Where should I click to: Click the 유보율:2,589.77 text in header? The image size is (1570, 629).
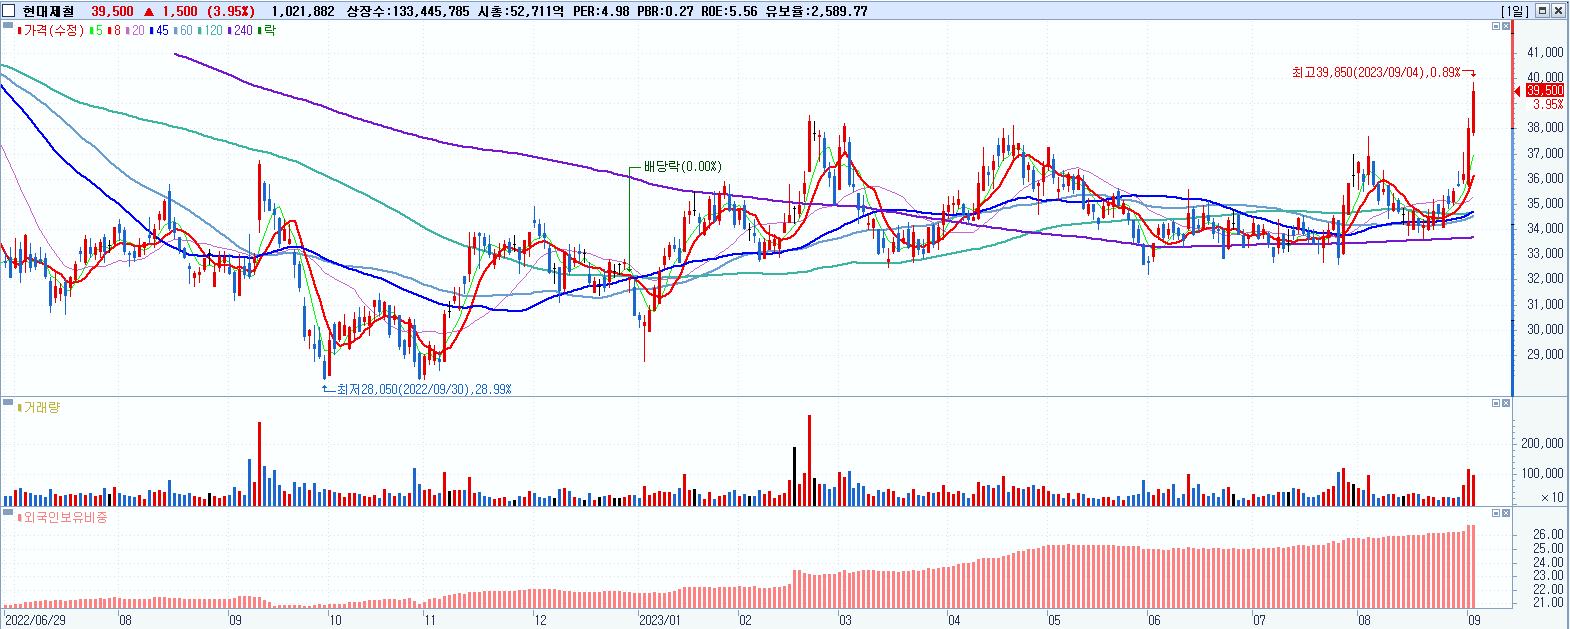pos(816,11)
